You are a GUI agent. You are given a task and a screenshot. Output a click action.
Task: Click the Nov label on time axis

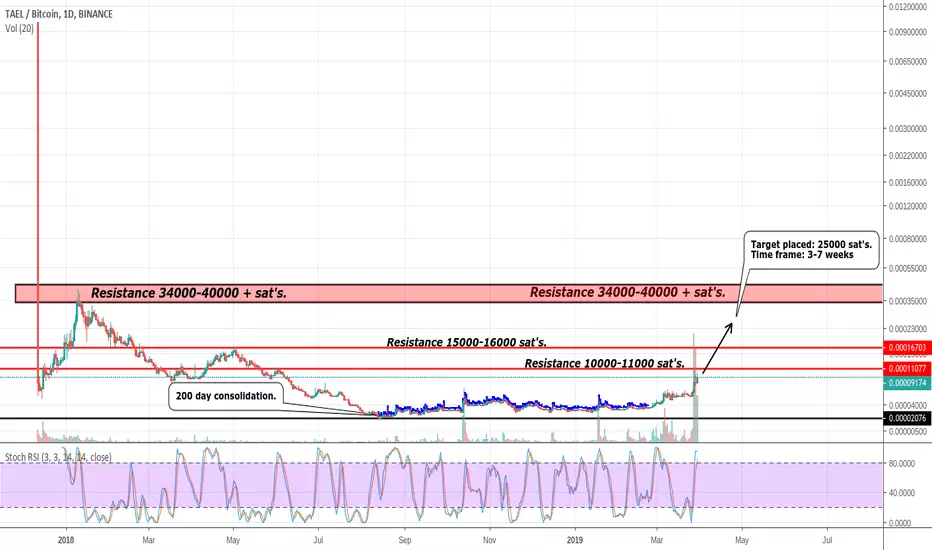click(x=489, y=540)
